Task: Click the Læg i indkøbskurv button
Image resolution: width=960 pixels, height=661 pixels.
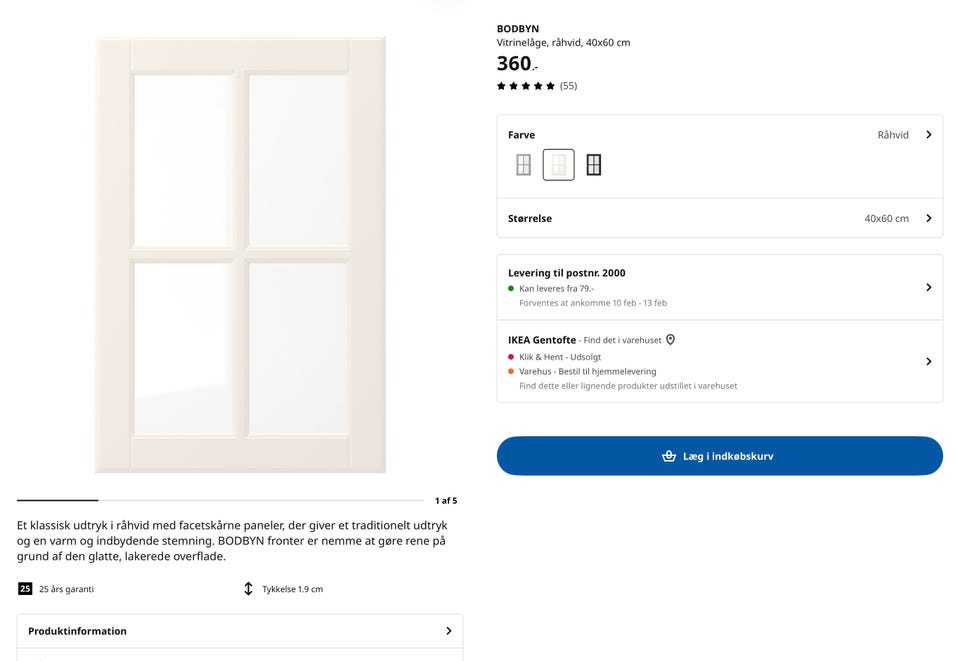Action: pos(719,455)
